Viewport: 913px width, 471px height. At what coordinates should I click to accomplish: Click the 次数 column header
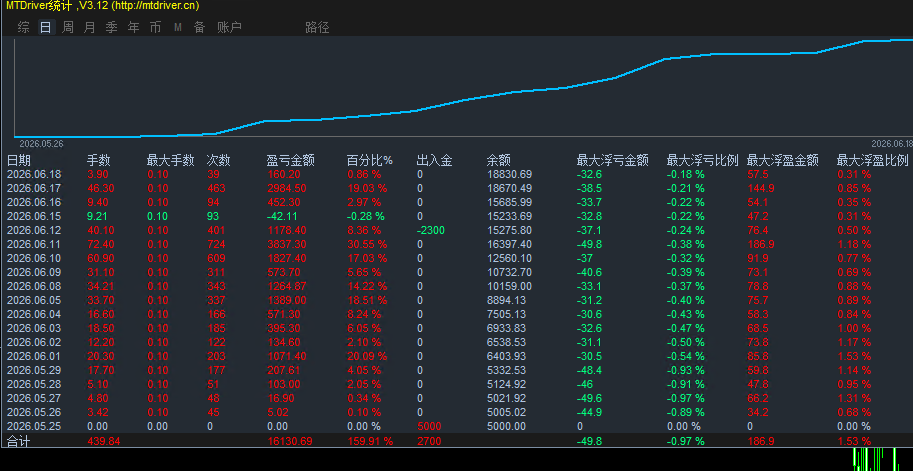click(219, 161)
